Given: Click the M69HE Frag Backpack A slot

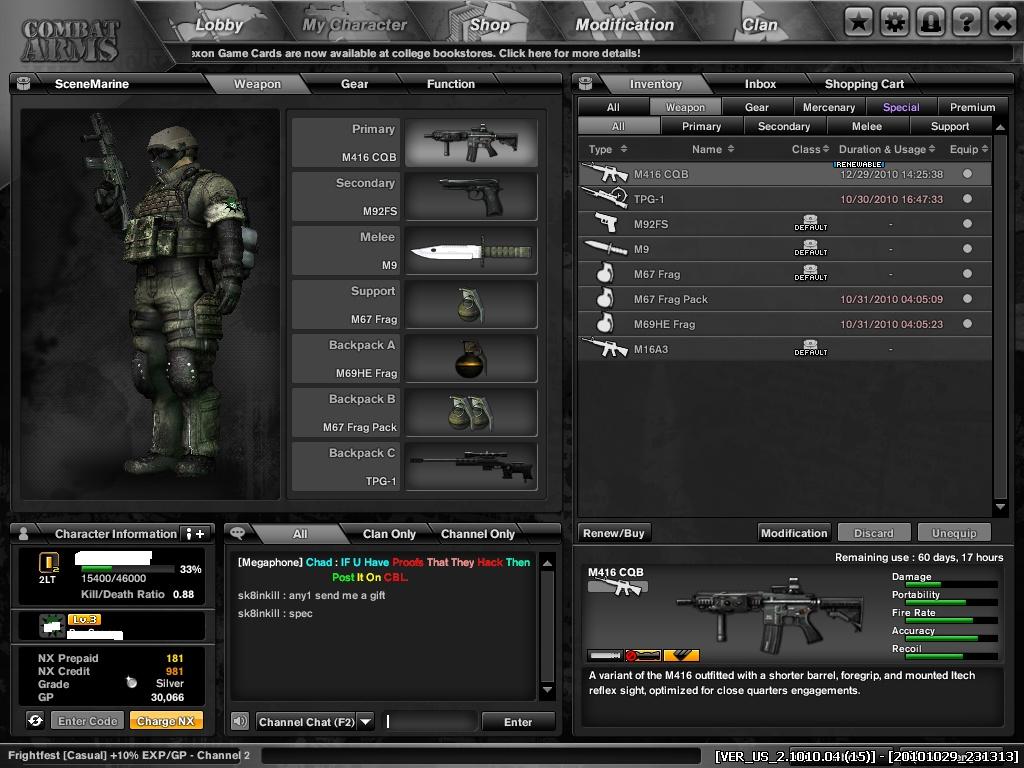Looking at the screenshot, I should pos(471,359).
